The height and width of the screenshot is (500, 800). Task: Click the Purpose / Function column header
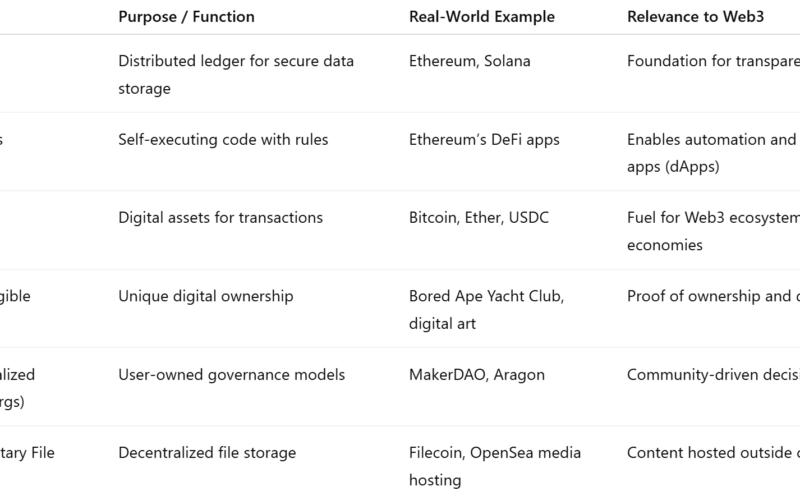coord(186,17)
